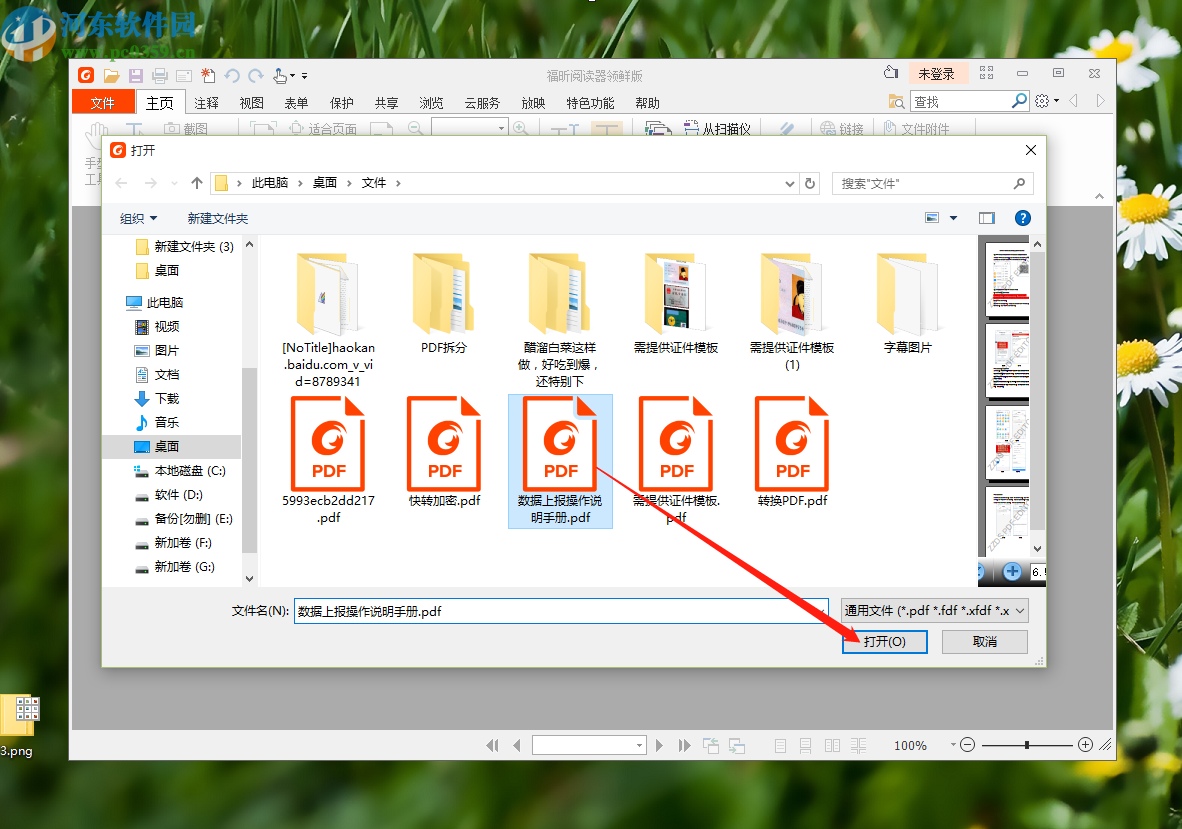Zoom in with the plus icon on status bar
1182x829 pixels.
click(1086, 745)
